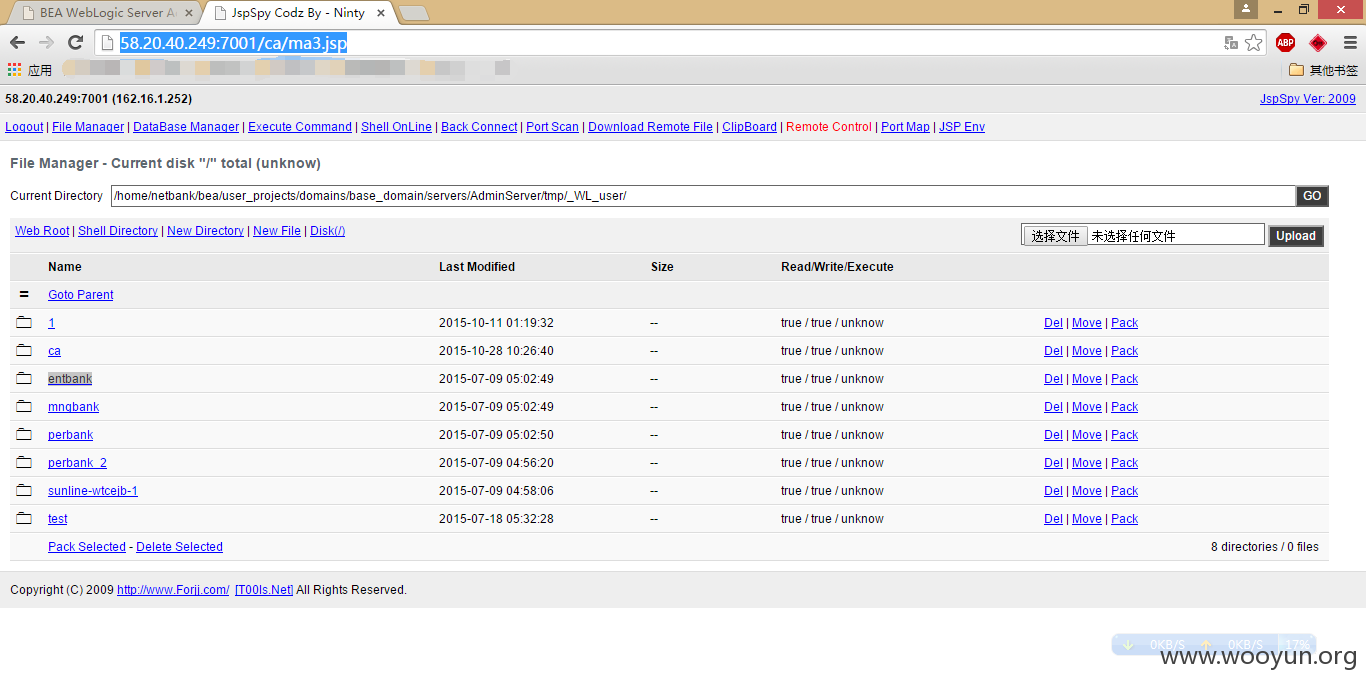The height and width of the screenshot is (685, 1366).
Task: Click the date 2015-10-28 10:26:40
Action: (496, 351)
